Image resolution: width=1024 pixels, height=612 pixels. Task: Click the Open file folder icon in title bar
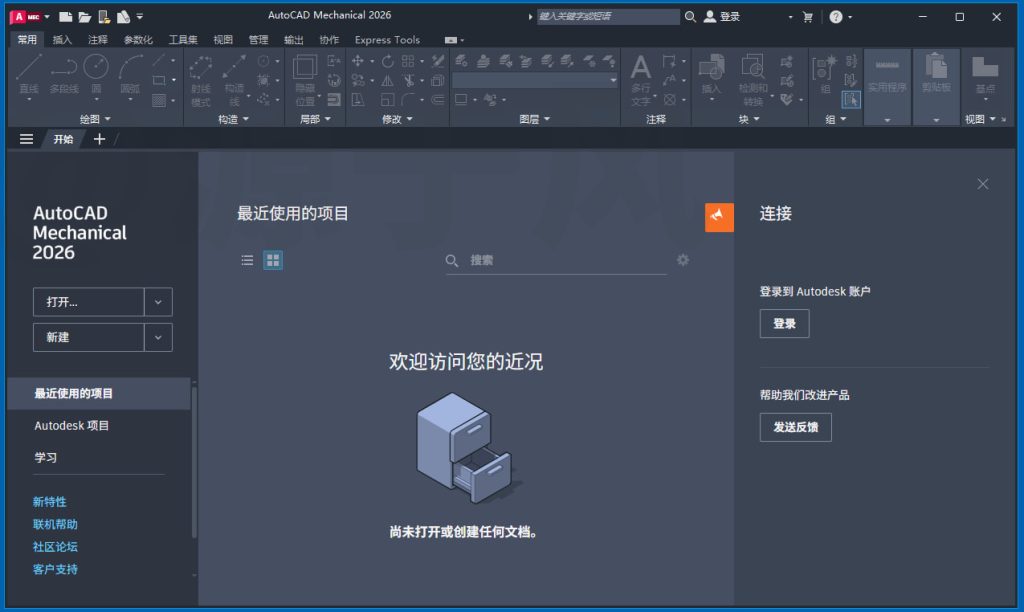84,17
